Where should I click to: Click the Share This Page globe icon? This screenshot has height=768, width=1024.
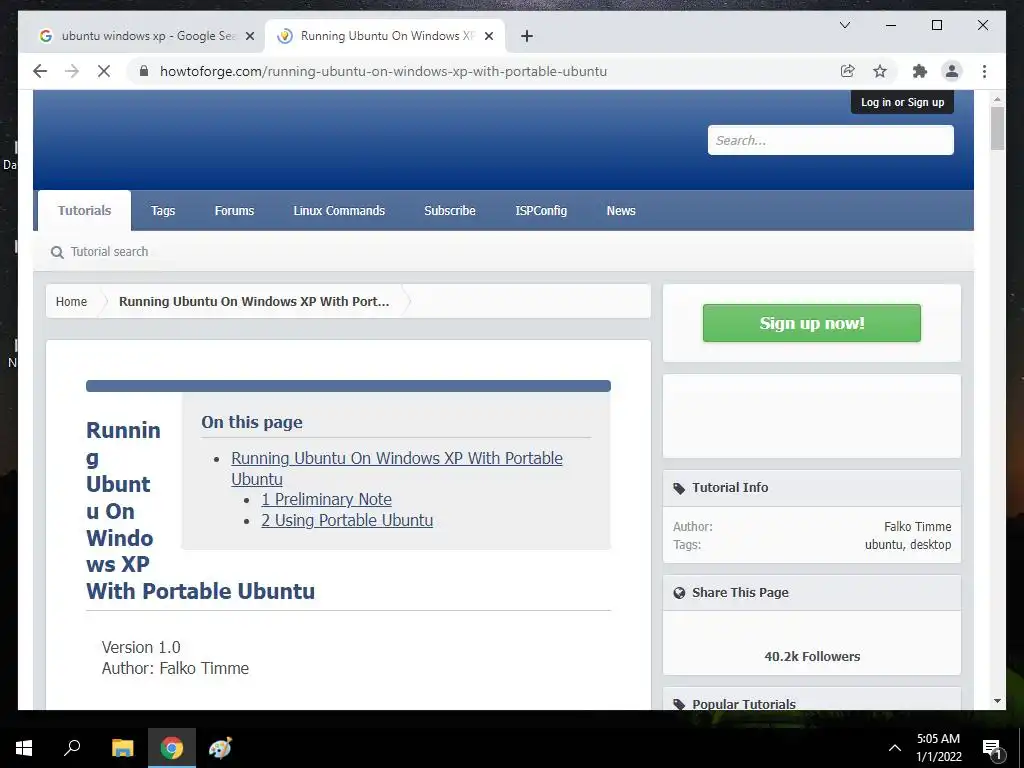(679, 593)
